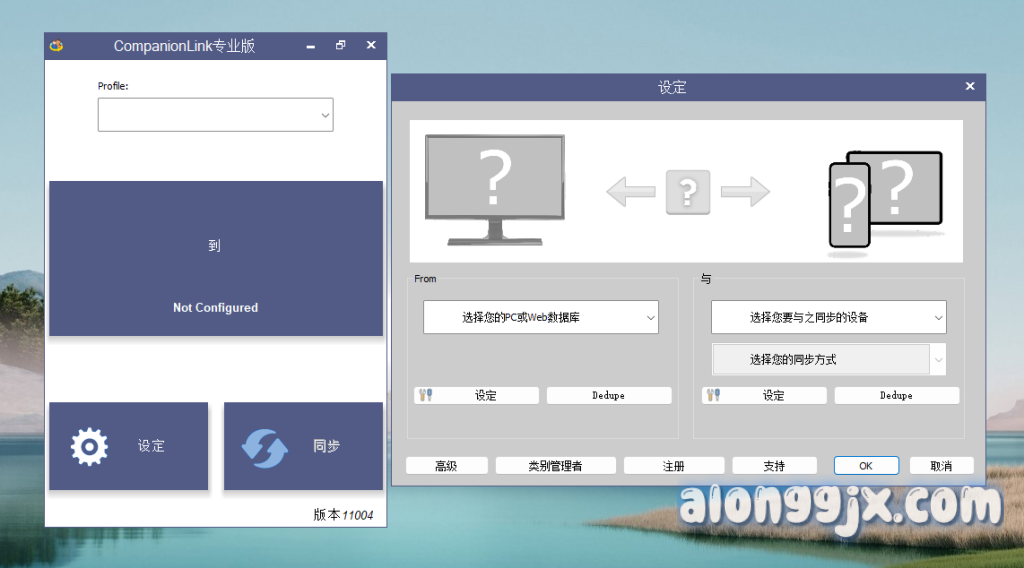Expand the 选择您要与之同步的设备 dropdown
This screenshot has width=1024, height=568.
[828, 317]
